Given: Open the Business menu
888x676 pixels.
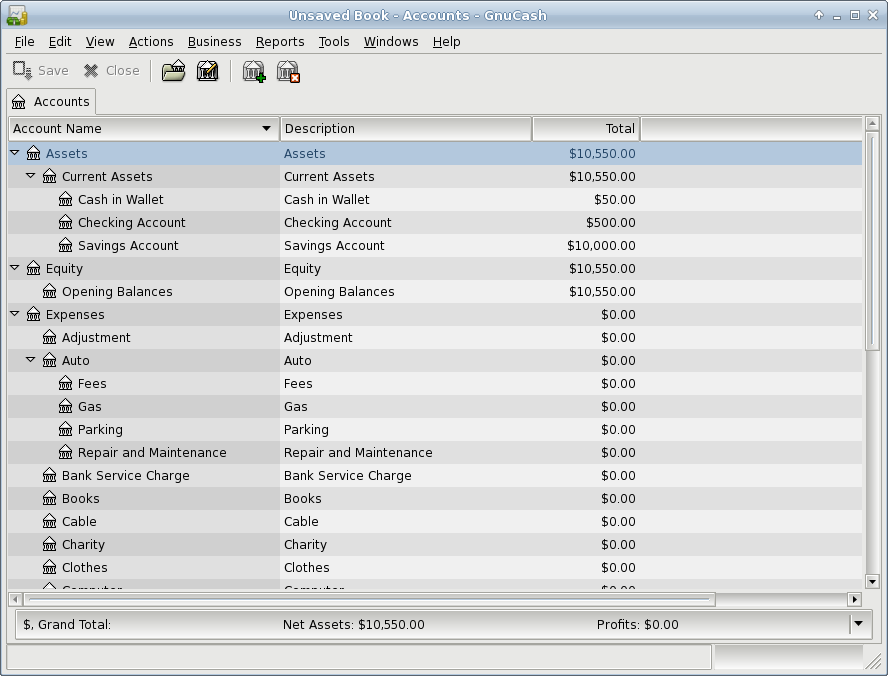Looking at the screenshot, I should 215,42.
